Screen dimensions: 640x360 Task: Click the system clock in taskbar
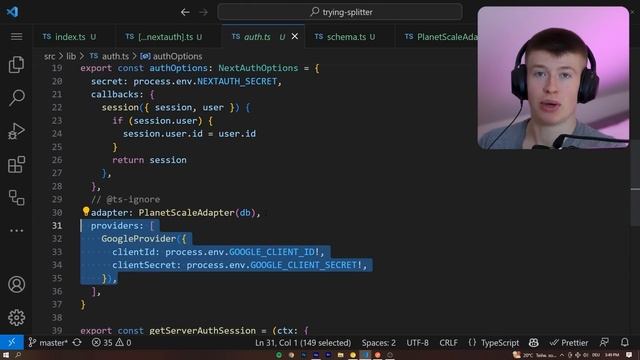tap(612, 355)
